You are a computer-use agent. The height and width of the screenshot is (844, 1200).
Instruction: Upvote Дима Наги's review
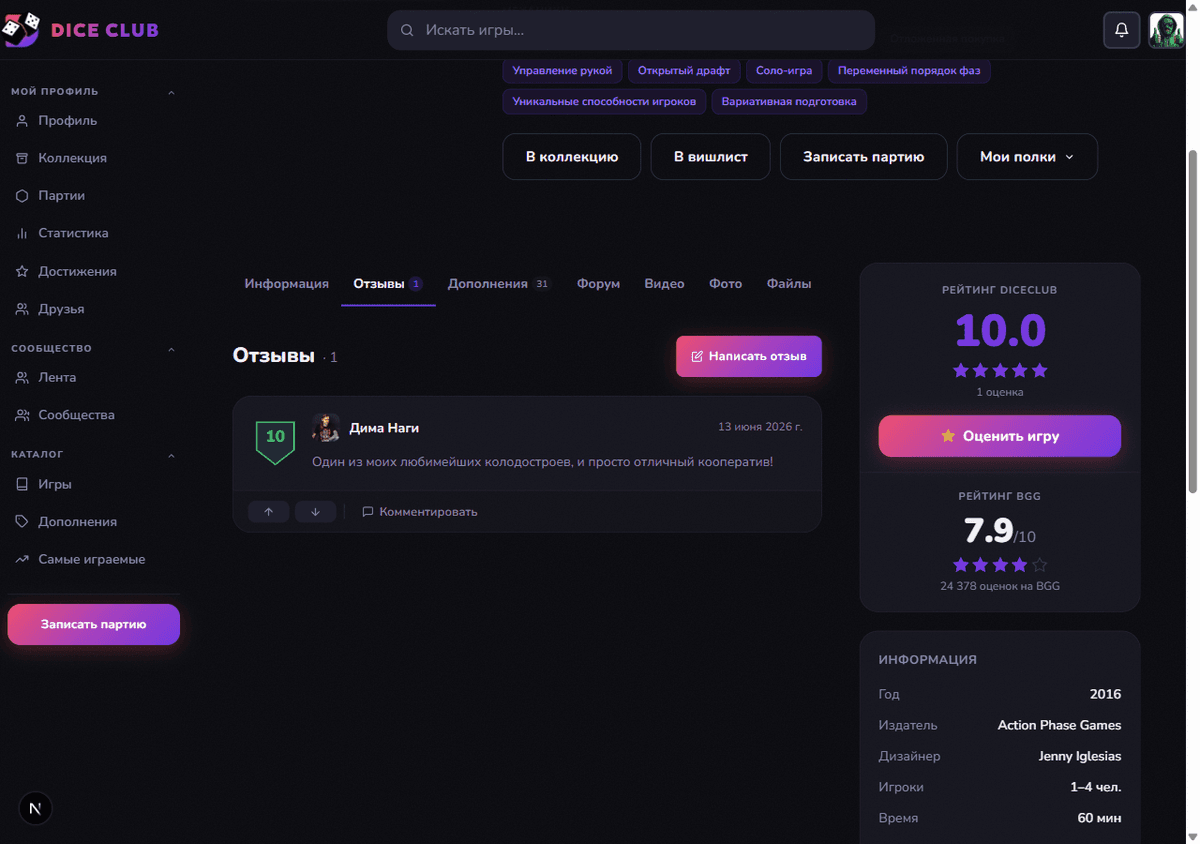tap(269, 512)
